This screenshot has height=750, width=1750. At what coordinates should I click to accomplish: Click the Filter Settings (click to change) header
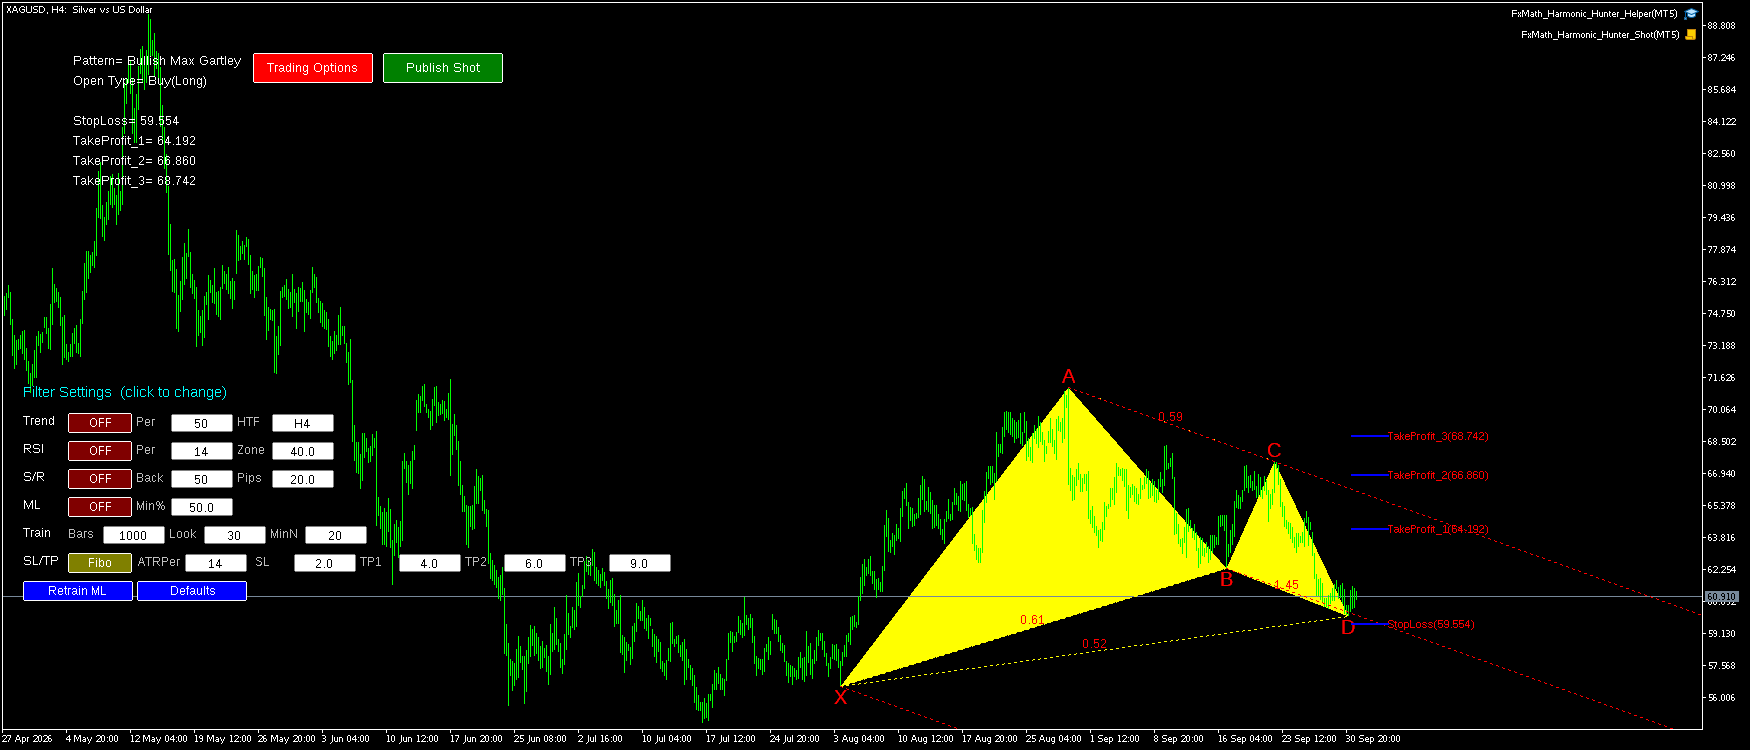click(x=125, y=392)
